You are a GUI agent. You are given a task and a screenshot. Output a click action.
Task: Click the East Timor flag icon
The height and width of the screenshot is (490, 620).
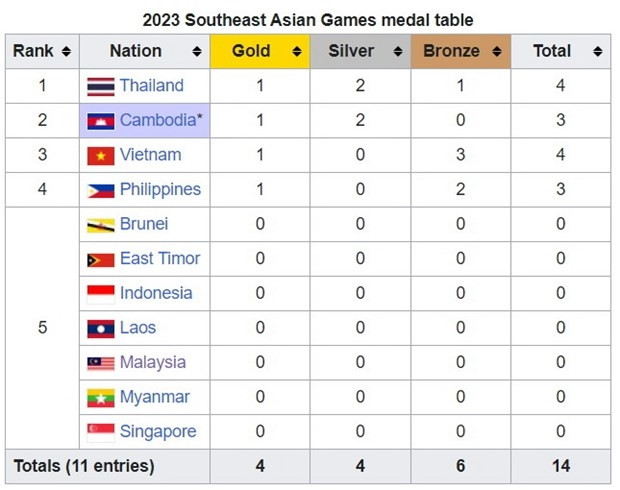point(101,260)
